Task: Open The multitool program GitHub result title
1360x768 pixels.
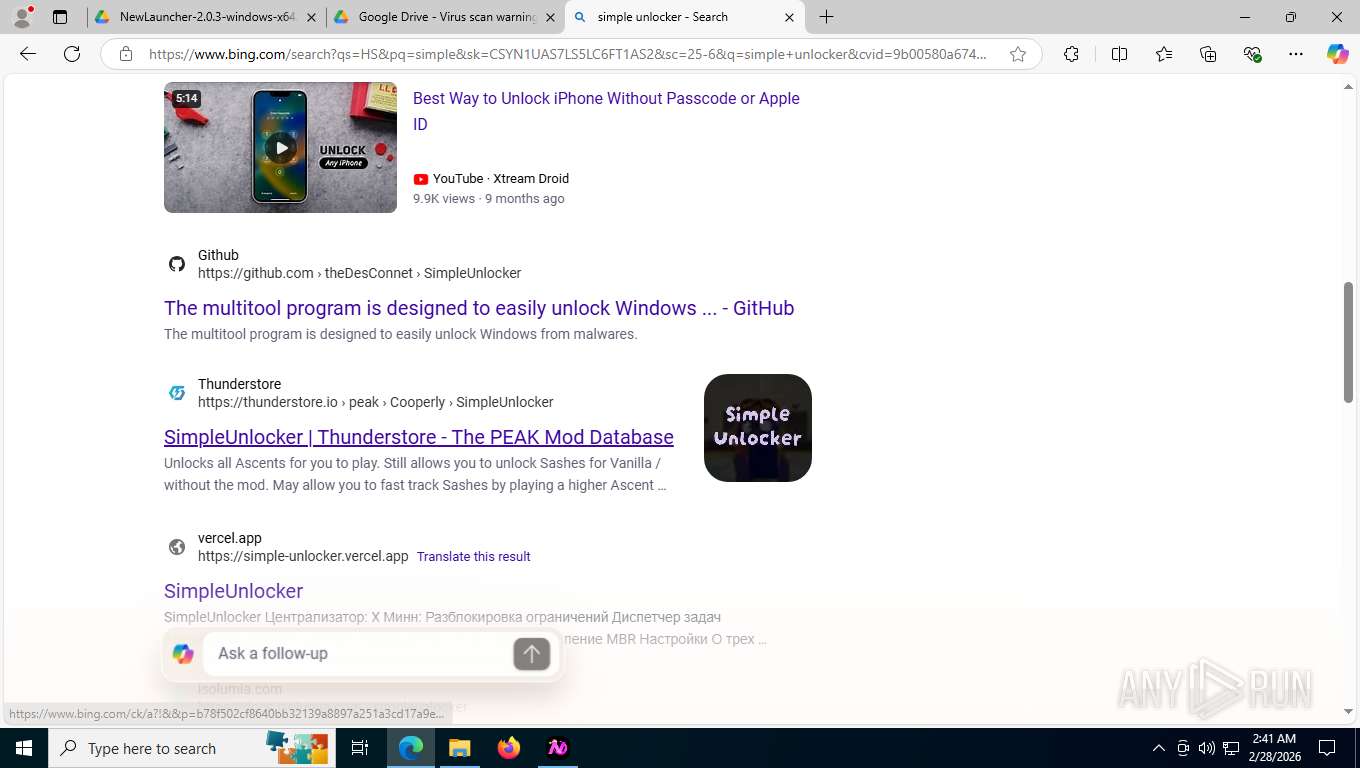Action: point(479,308)
